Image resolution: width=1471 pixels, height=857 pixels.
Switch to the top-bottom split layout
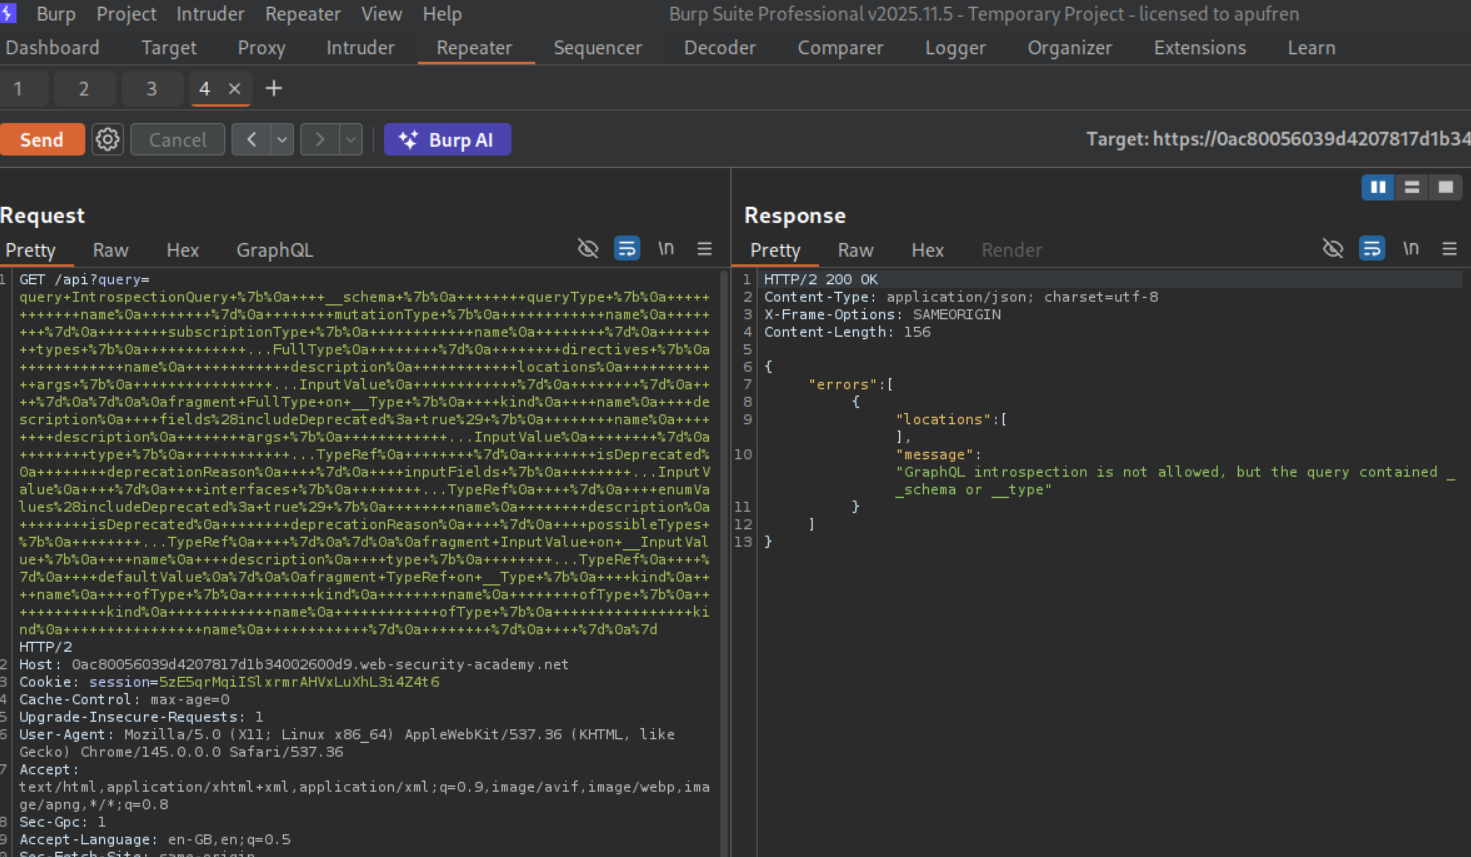[x=1411, y=187]
